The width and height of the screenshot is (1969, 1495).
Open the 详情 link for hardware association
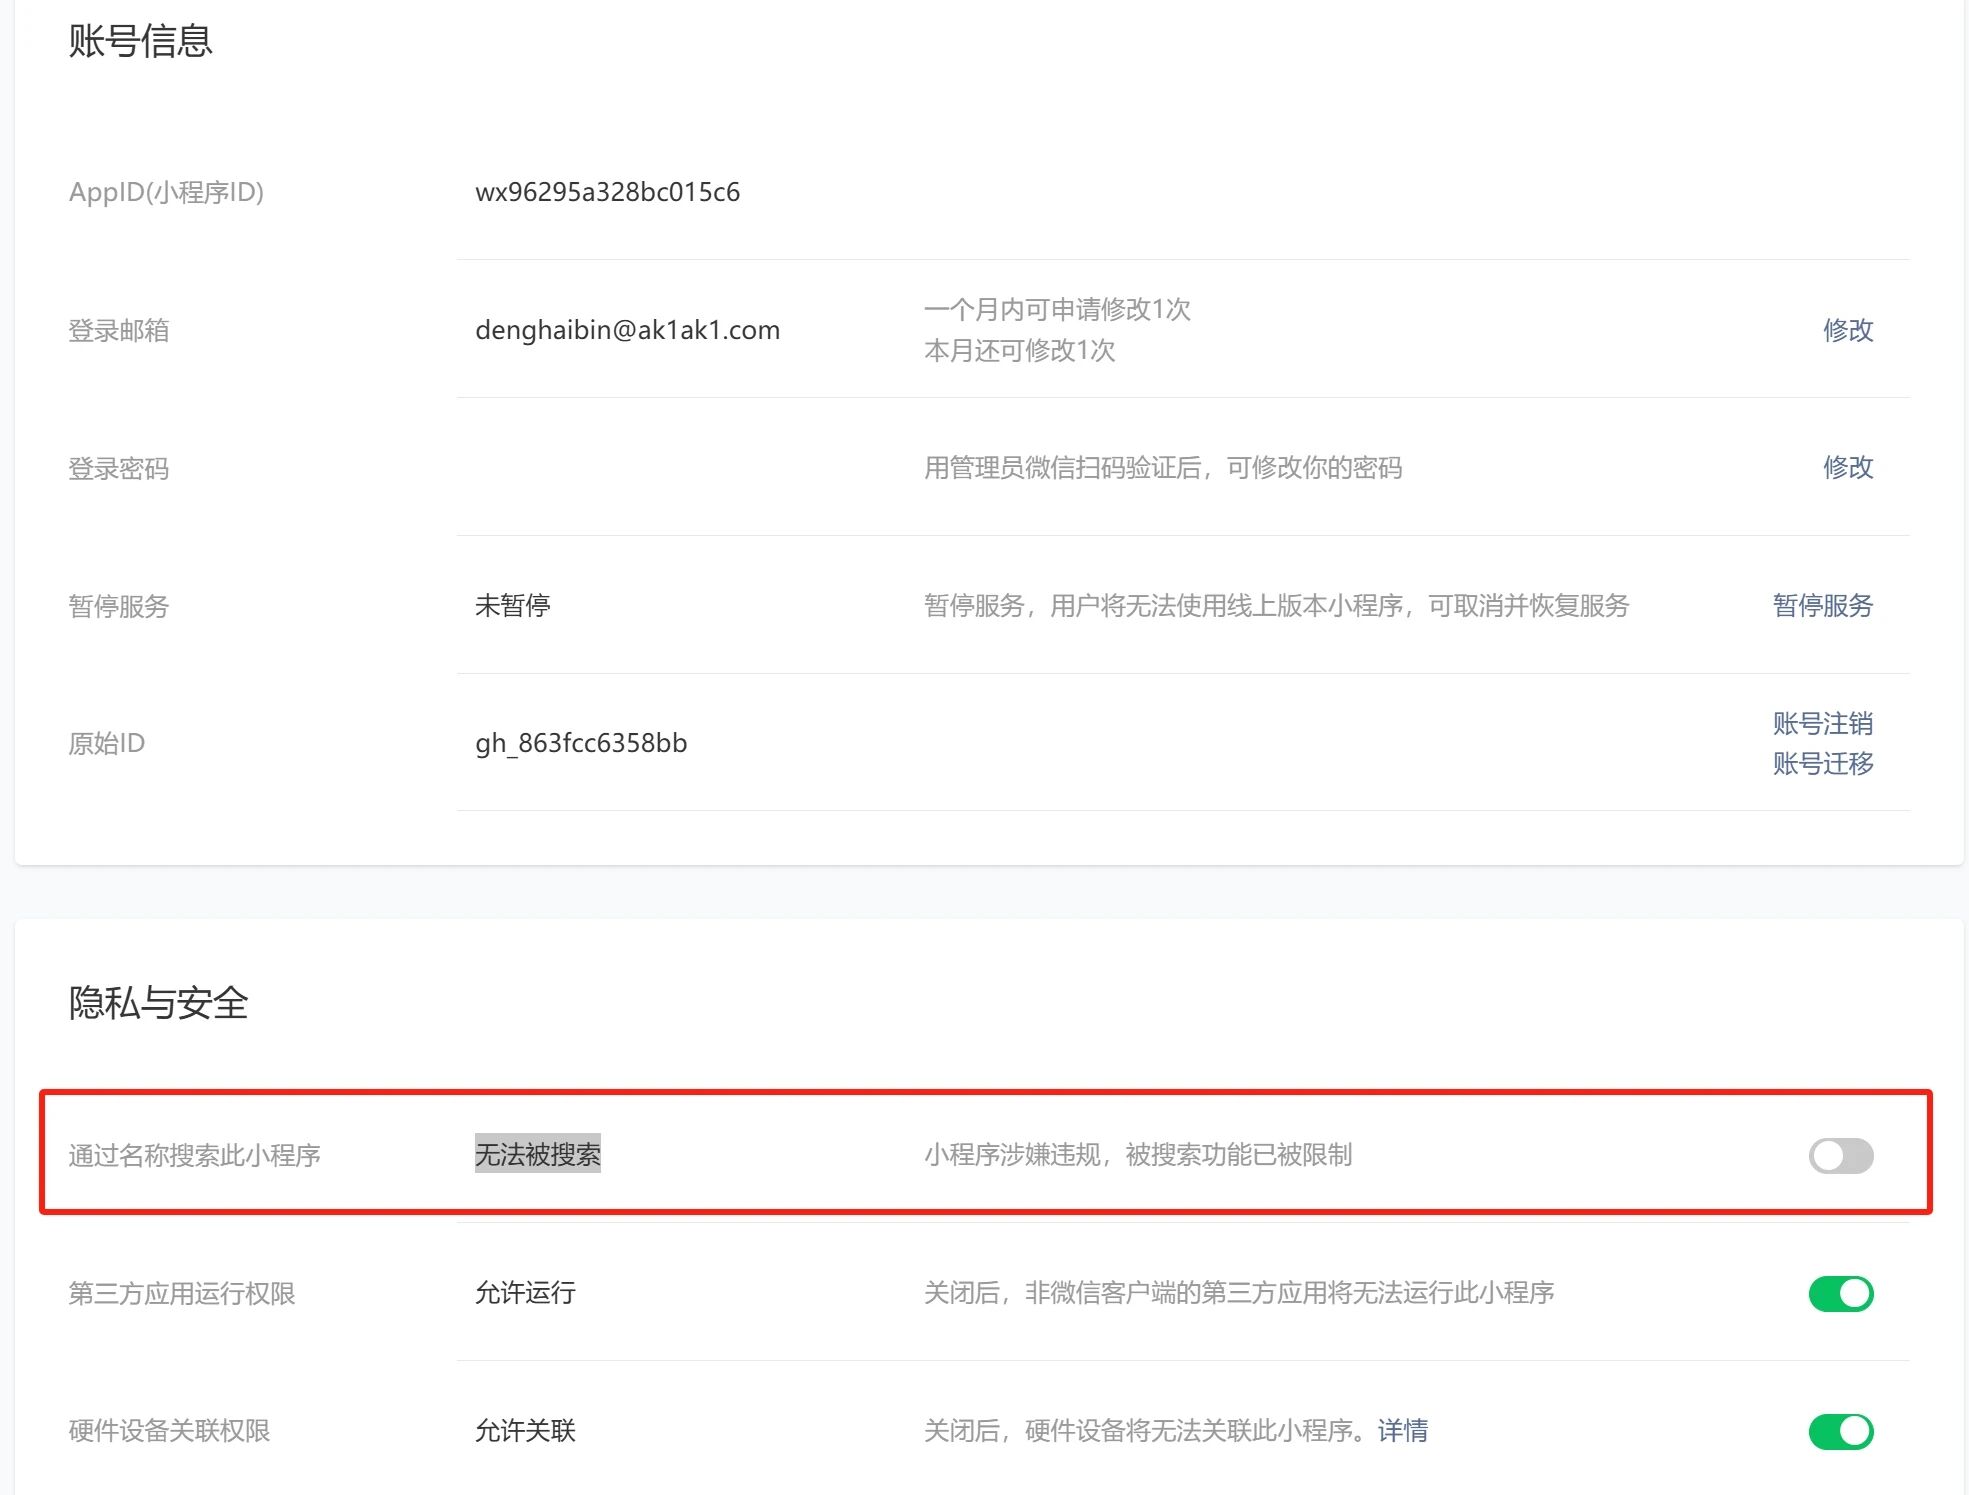pyautogui.click(x=1402, y=1430)
